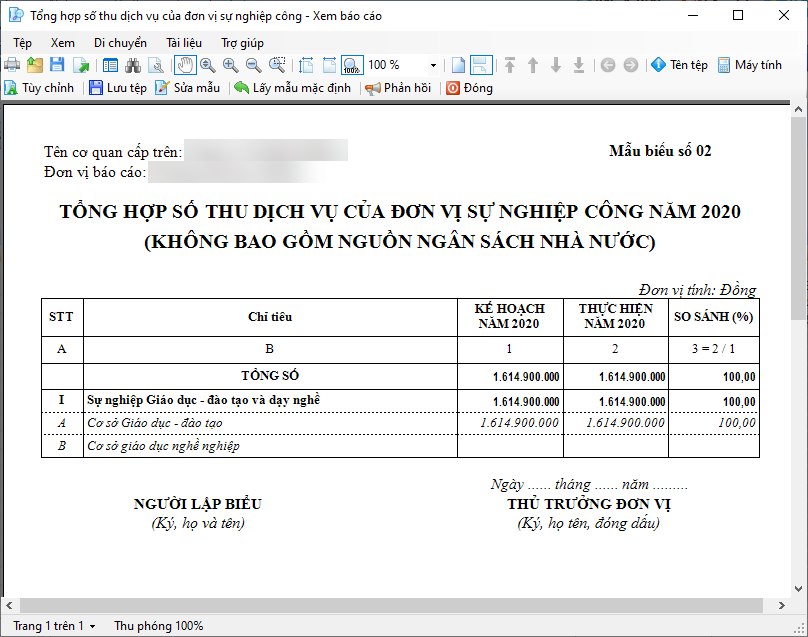The height and width of the screenshot is (637, 808).
Task: Click the zoom in magnifier icon
Action: point(231,65)
